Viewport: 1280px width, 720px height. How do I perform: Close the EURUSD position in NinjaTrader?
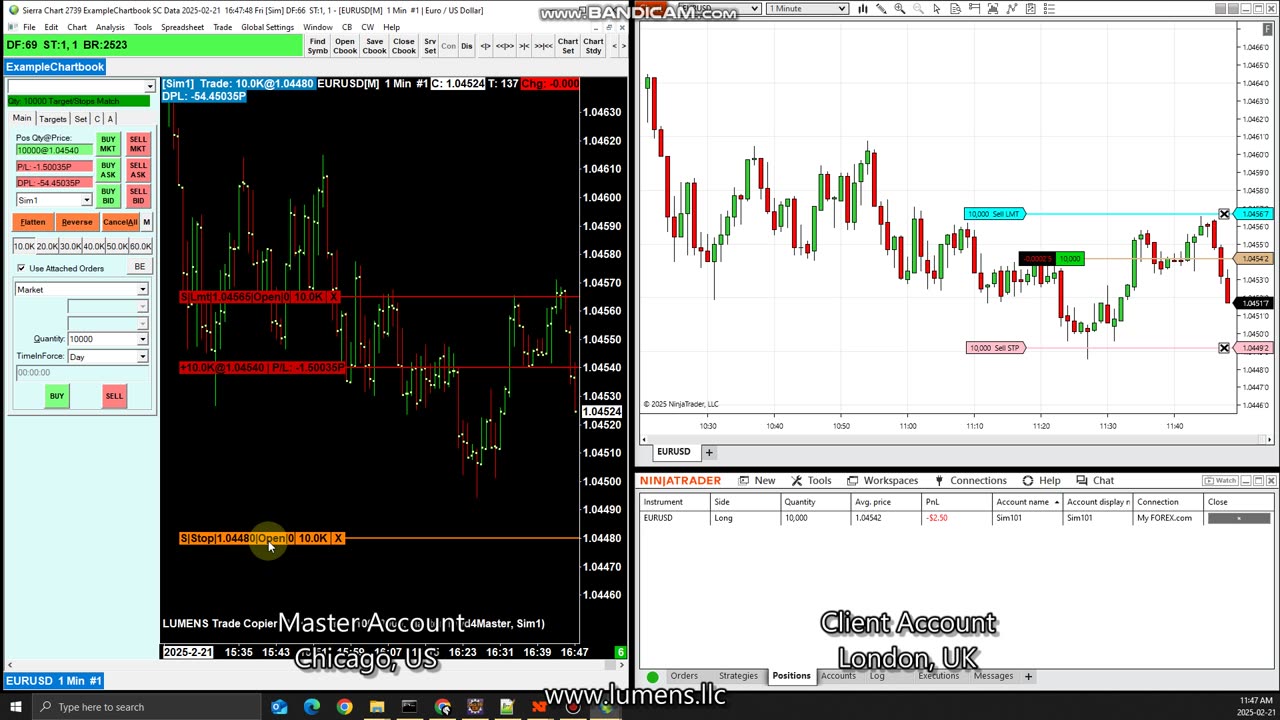(x=1238, y=518)
